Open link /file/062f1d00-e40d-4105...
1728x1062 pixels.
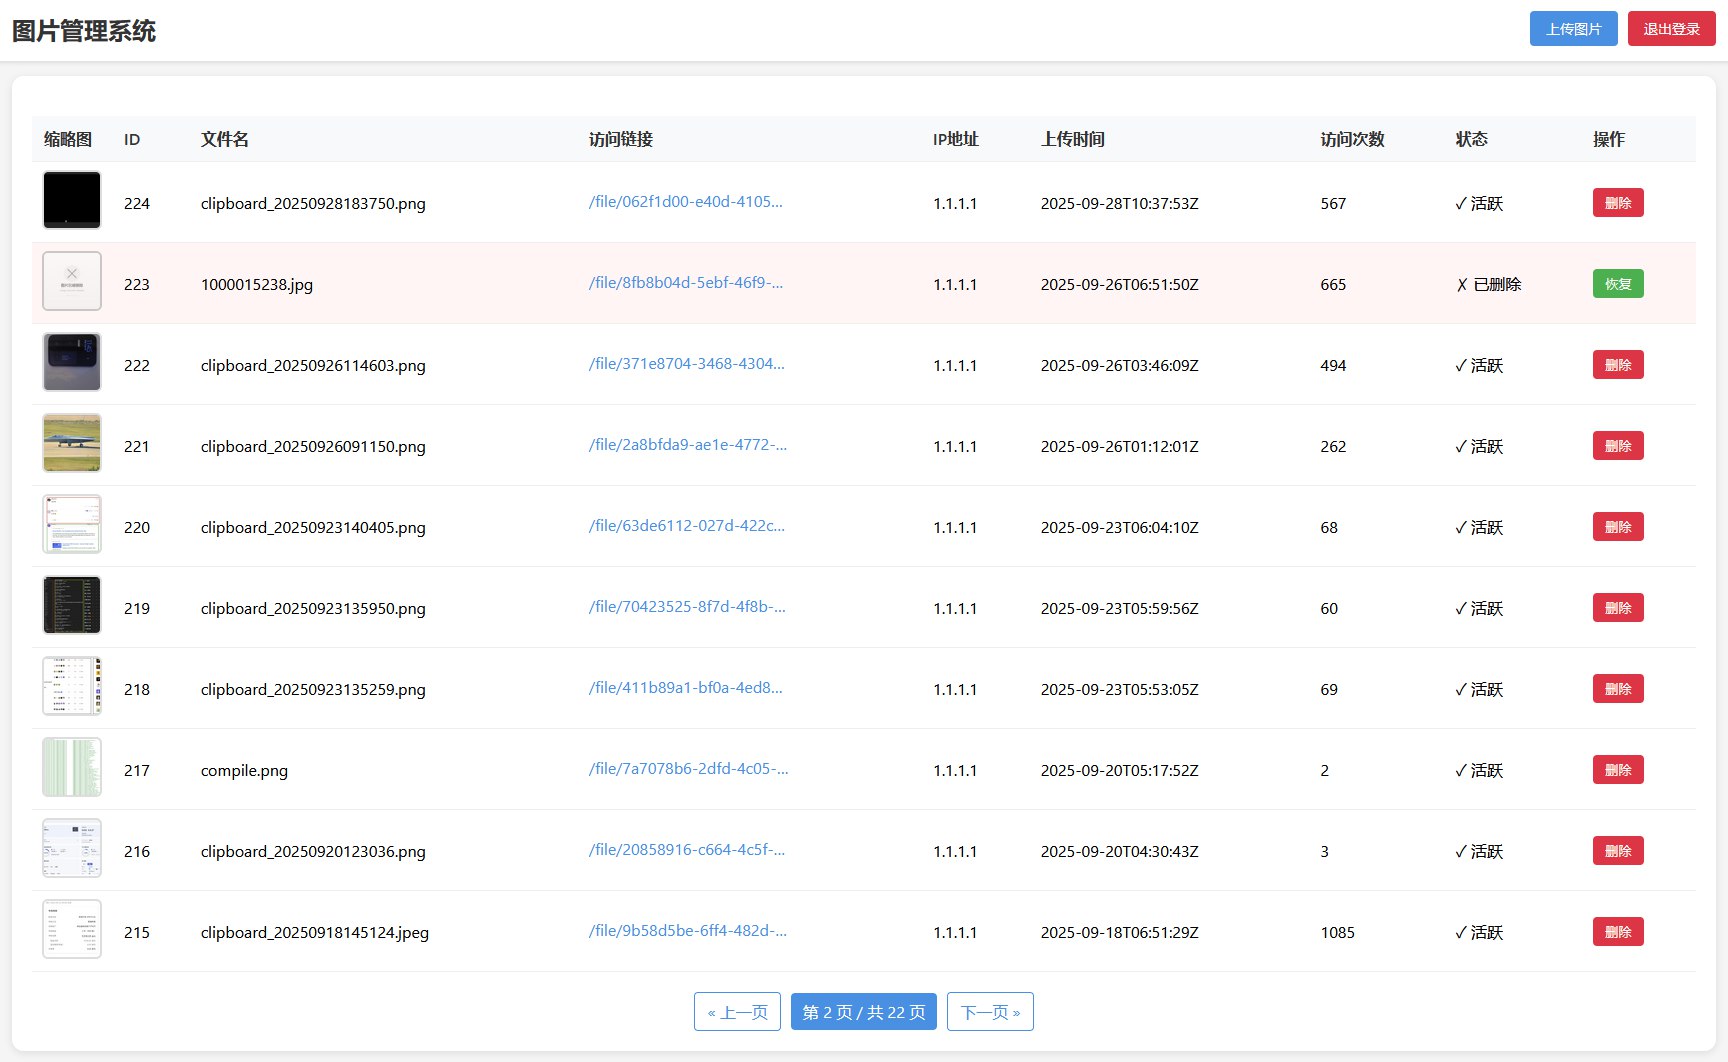(x=685, y=202)
